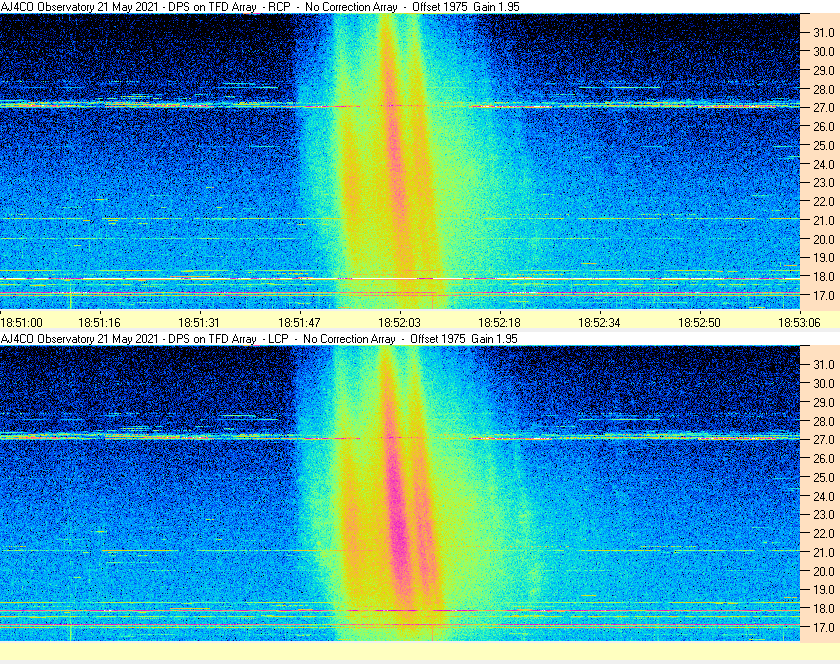
Task: Click 31.0 frequency label in LCP panel
Action: tap(824, 364)
